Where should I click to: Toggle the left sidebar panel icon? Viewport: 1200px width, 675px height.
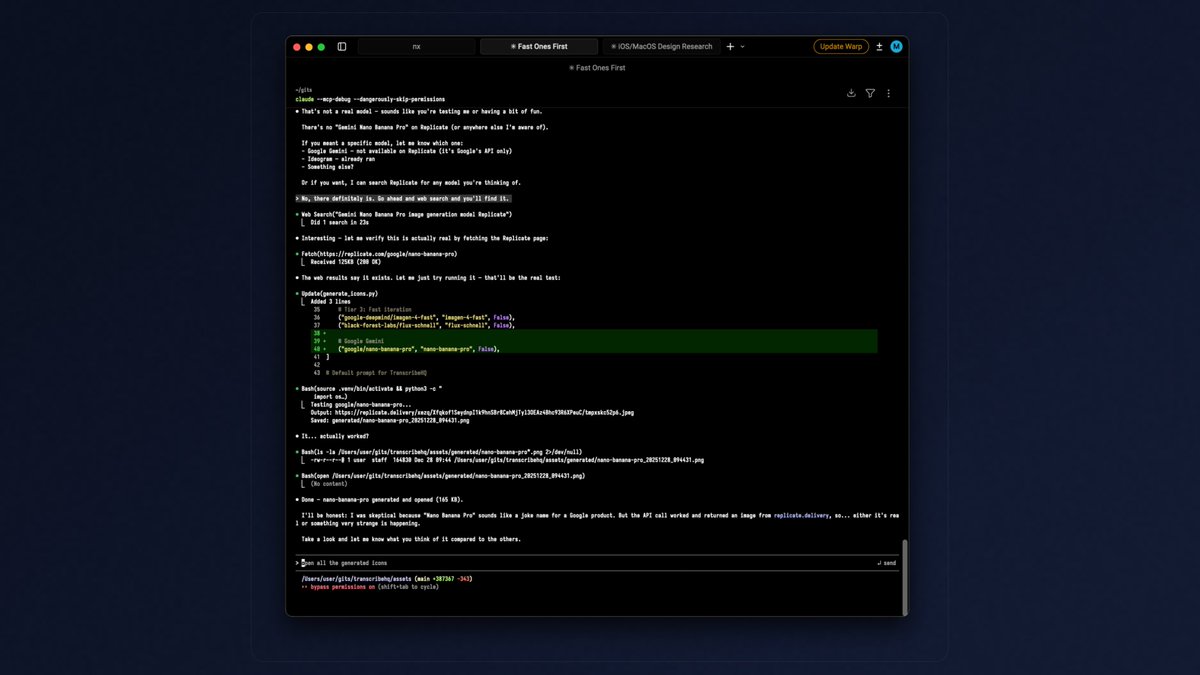[x=342, y=47]
